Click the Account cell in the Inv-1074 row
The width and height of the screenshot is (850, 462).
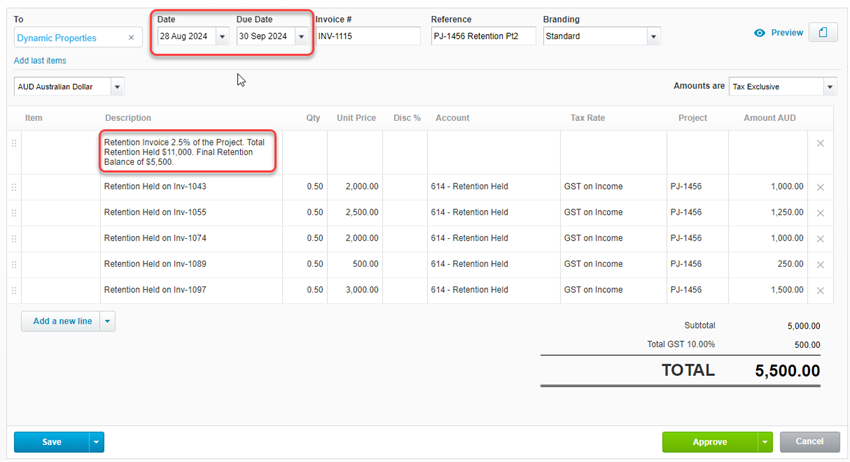pos(494,238)
